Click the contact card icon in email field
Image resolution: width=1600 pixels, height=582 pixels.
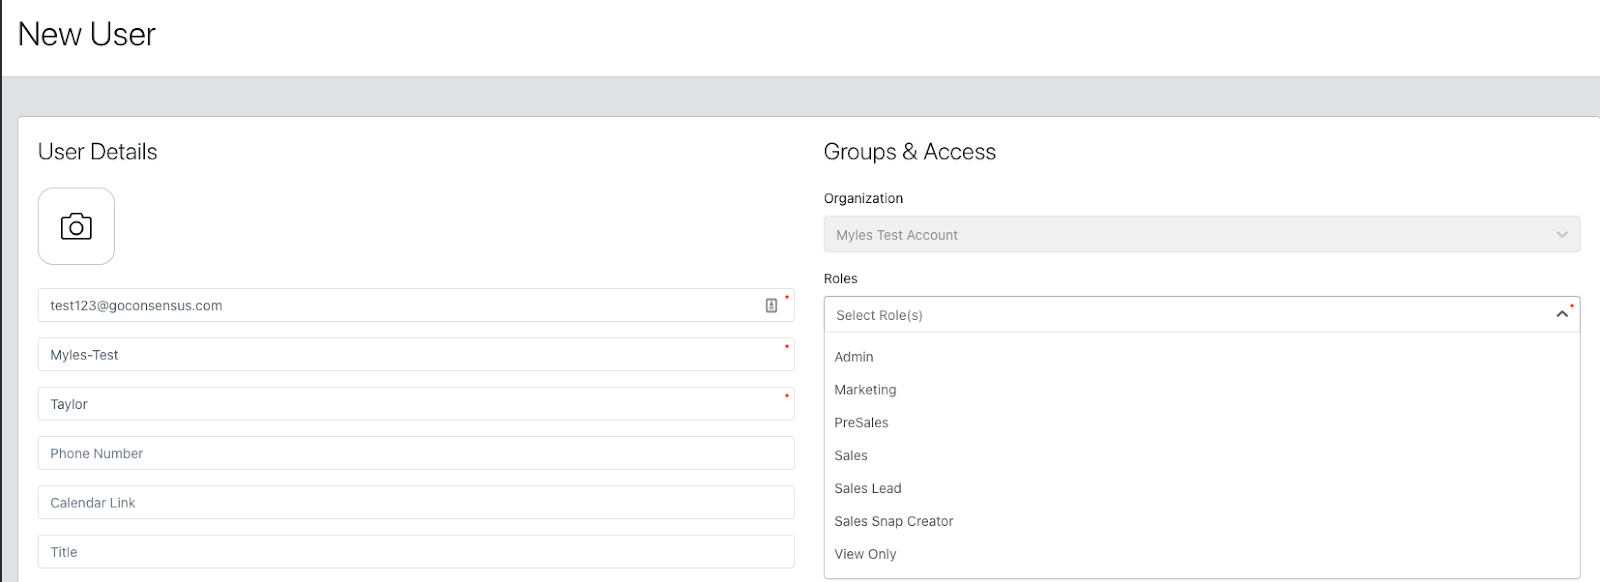click(771, 306)
